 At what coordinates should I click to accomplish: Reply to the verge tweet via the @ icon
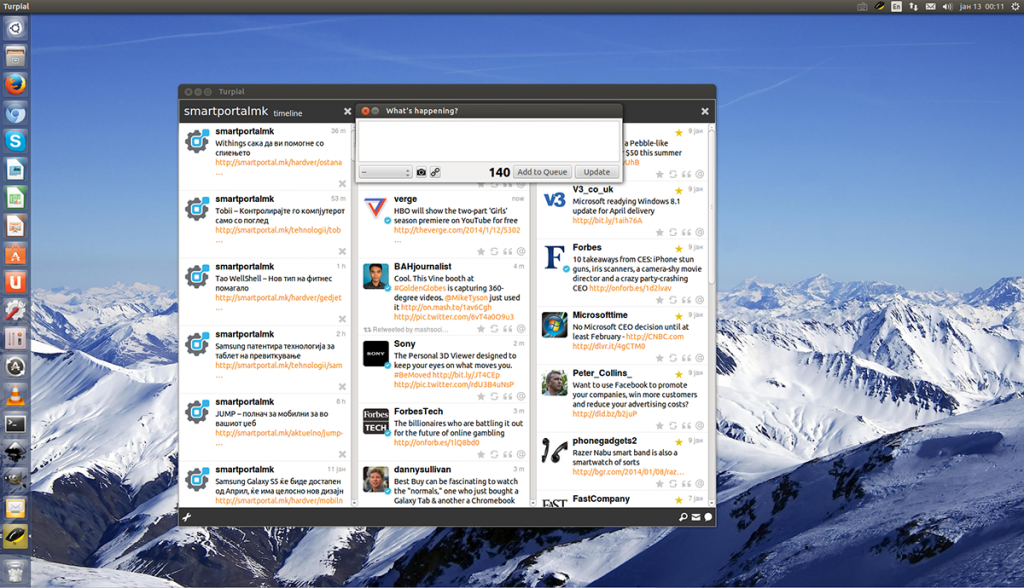click(x=520, y=252)
